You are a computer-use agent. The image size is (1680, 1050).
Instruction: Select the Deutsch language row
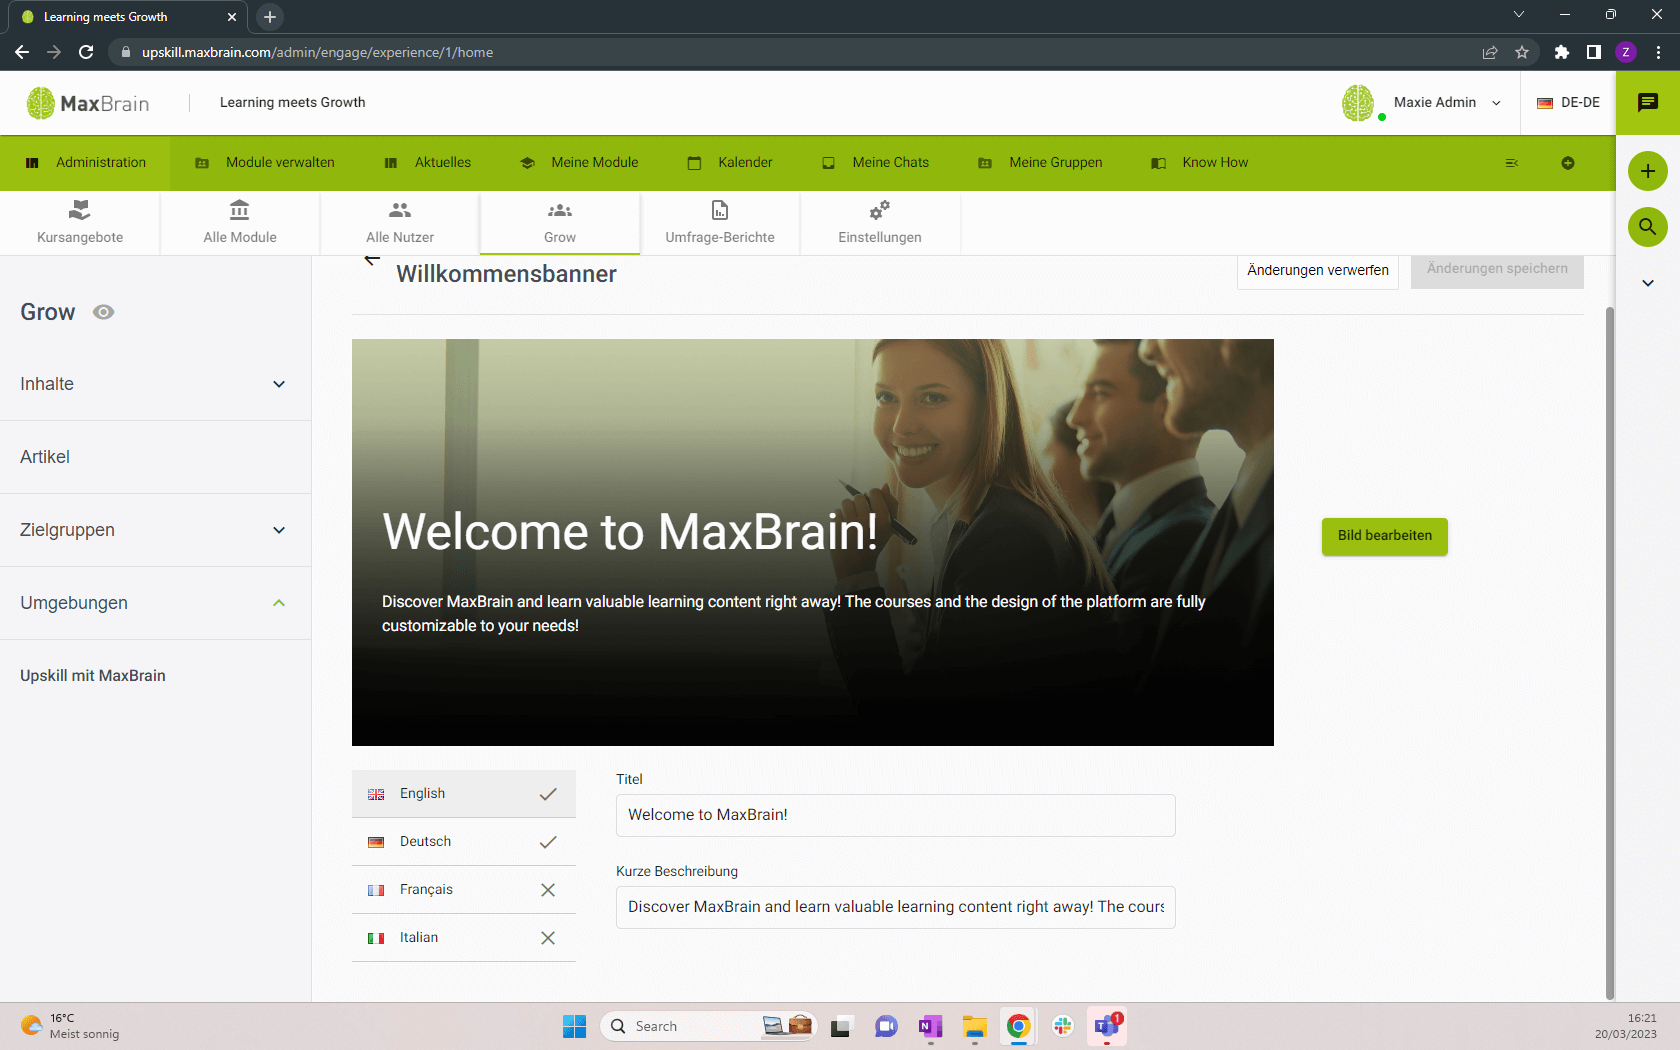pos(464,842)
